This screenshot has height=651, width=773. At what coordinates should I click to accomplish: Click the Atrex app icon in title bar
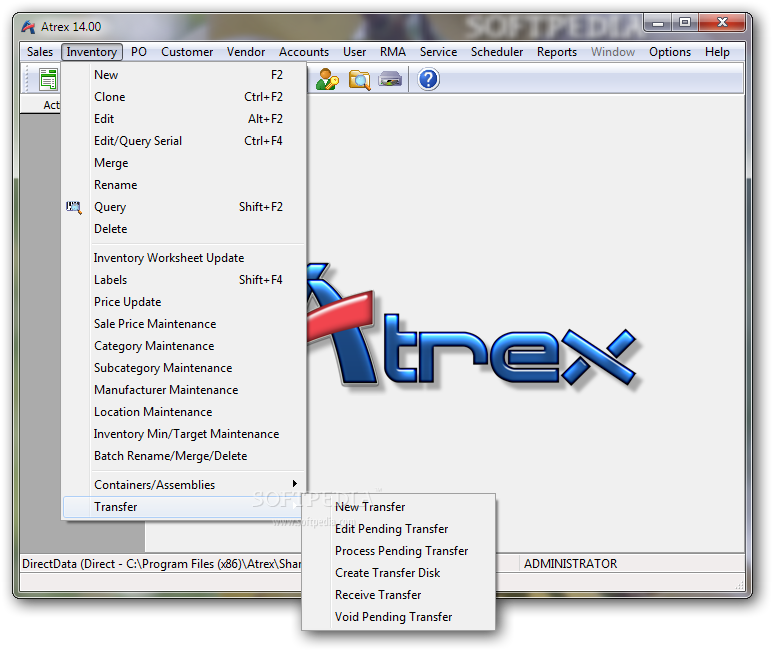click(28, 27)
